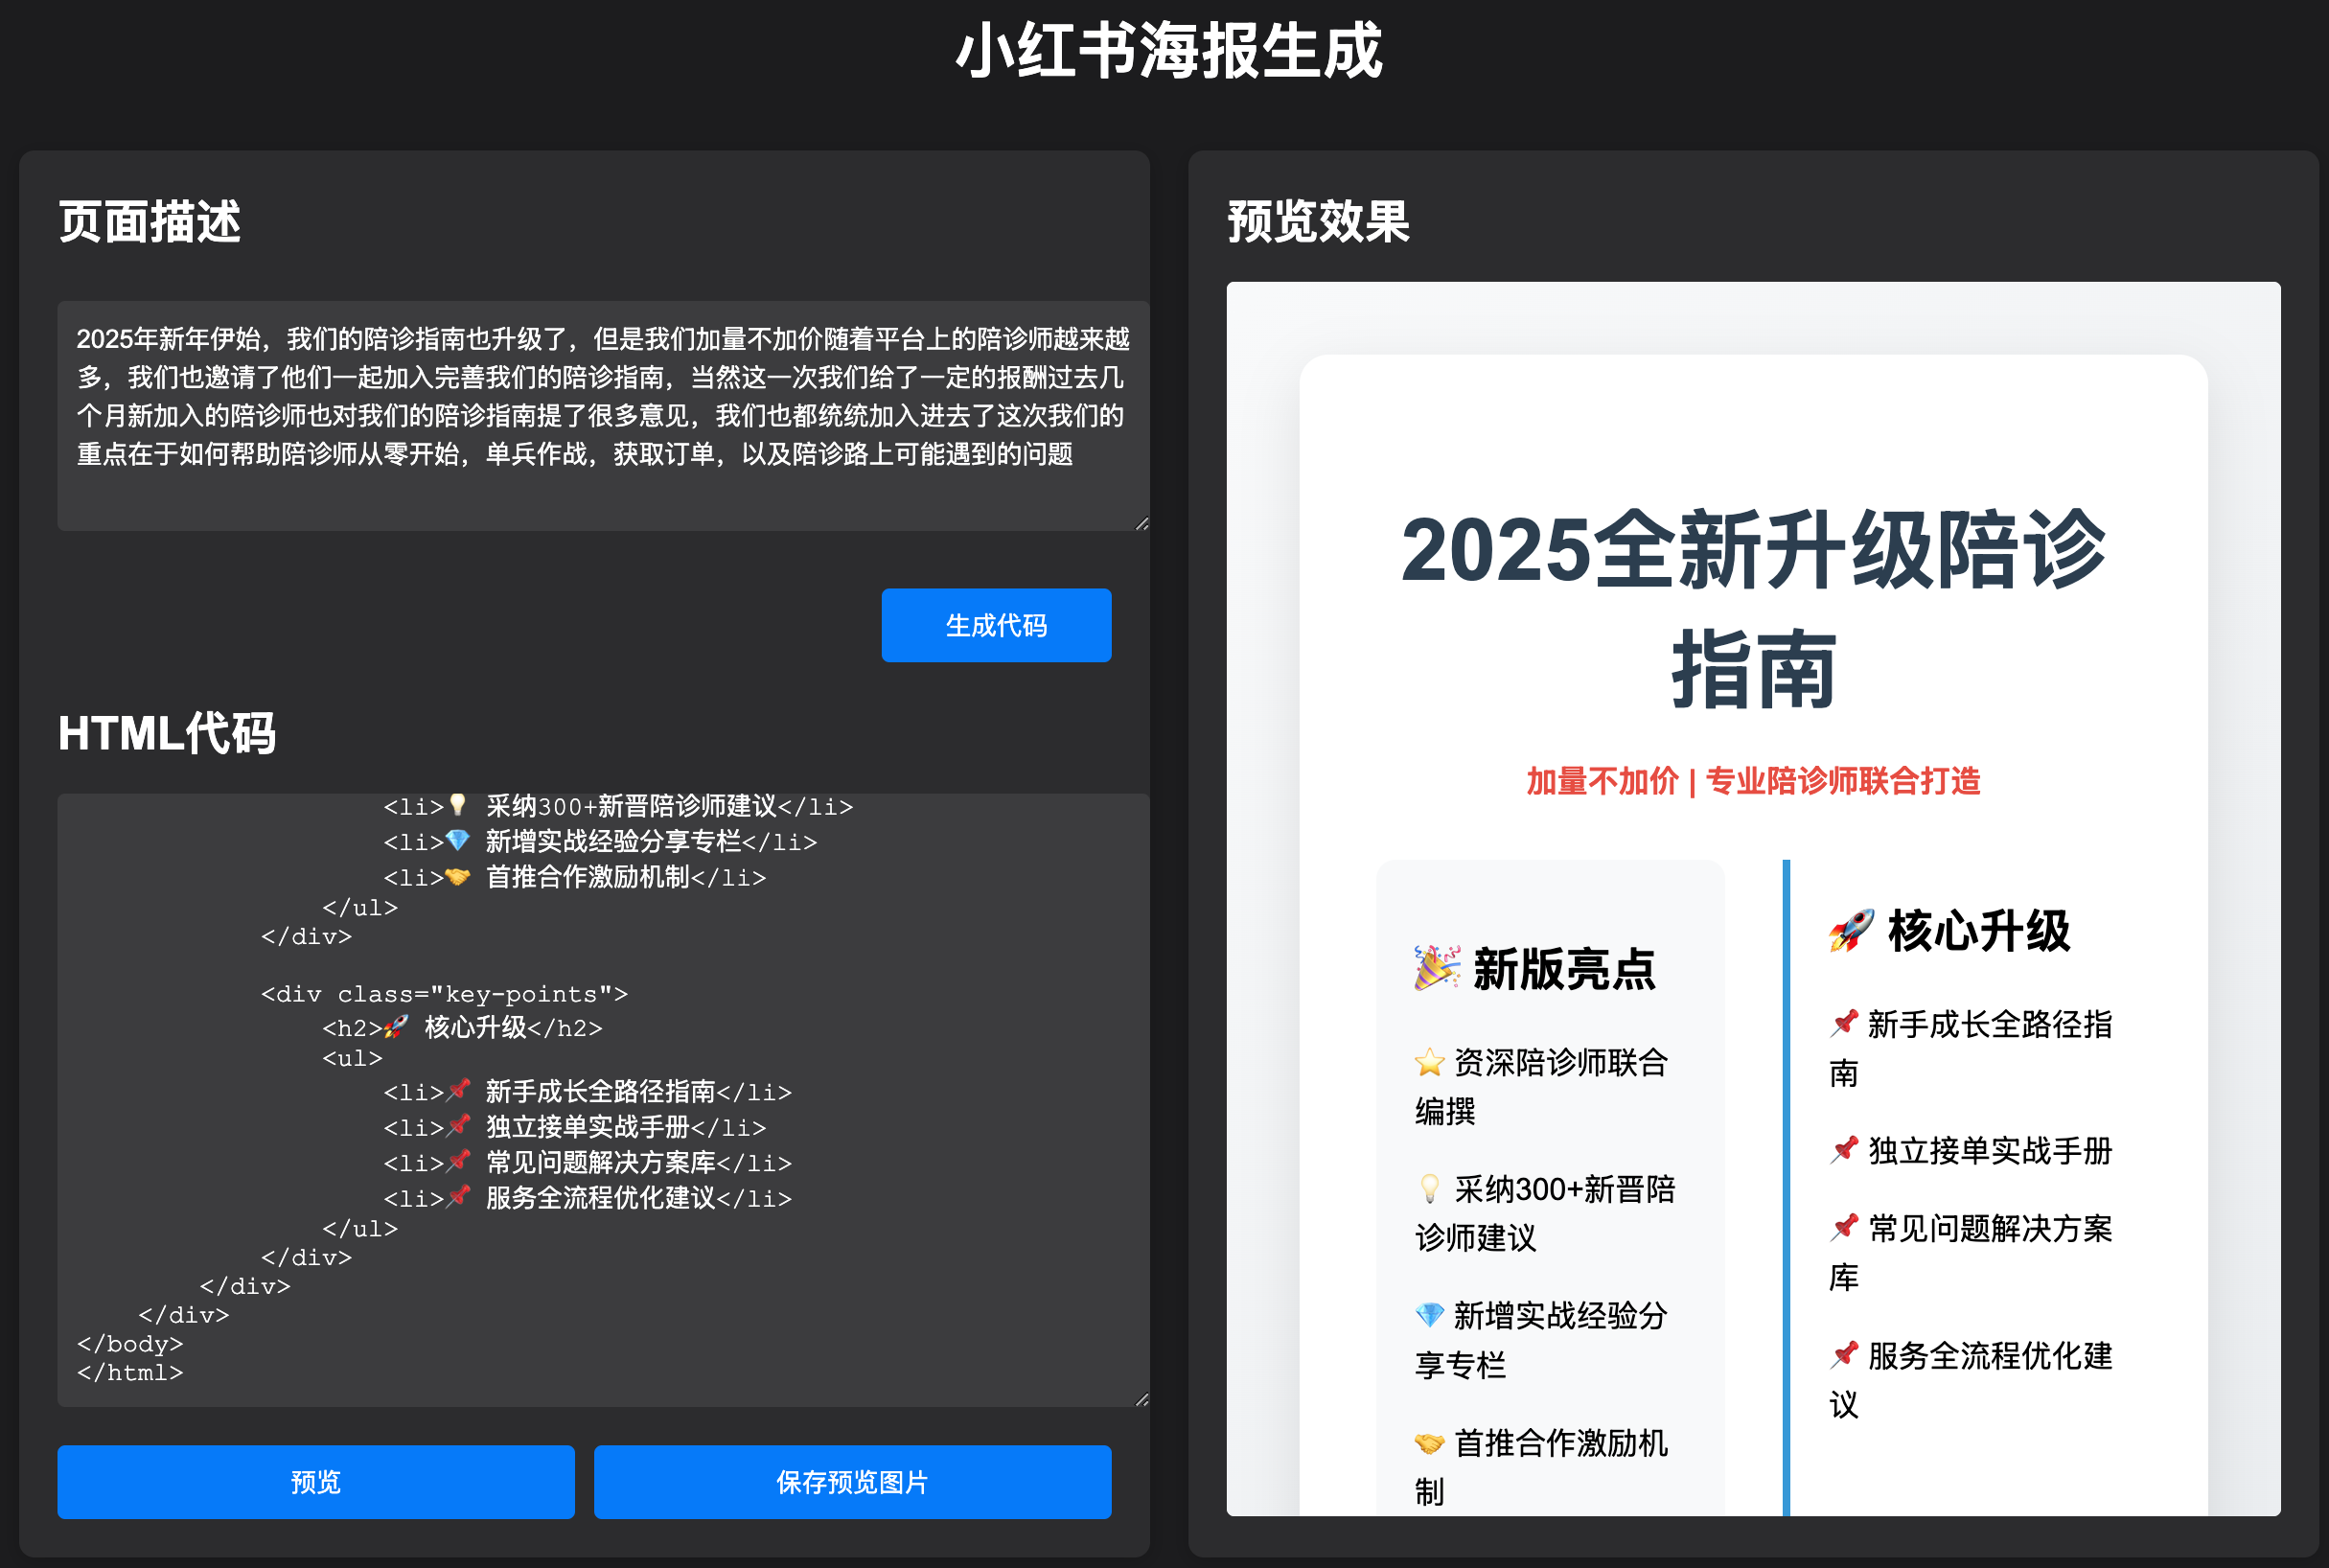Click the 预览 button
The height and width of the screenshot is (1568, 2329).
tap(315, 1481)
